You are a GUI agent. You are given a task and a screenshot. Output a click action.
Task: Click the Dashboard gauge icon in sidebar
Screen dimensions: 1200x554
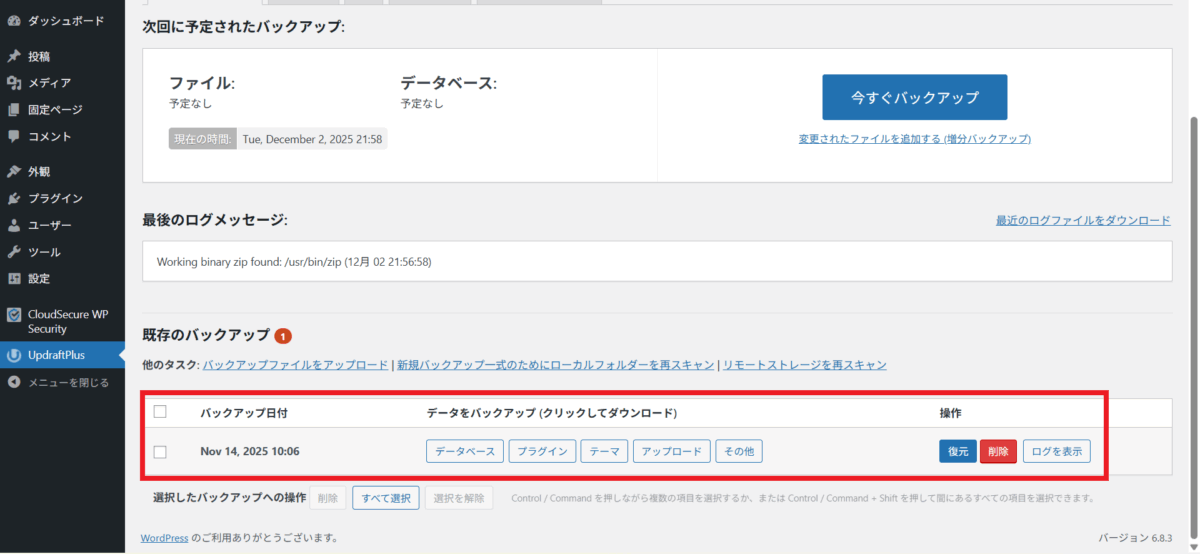click(14, 20)
